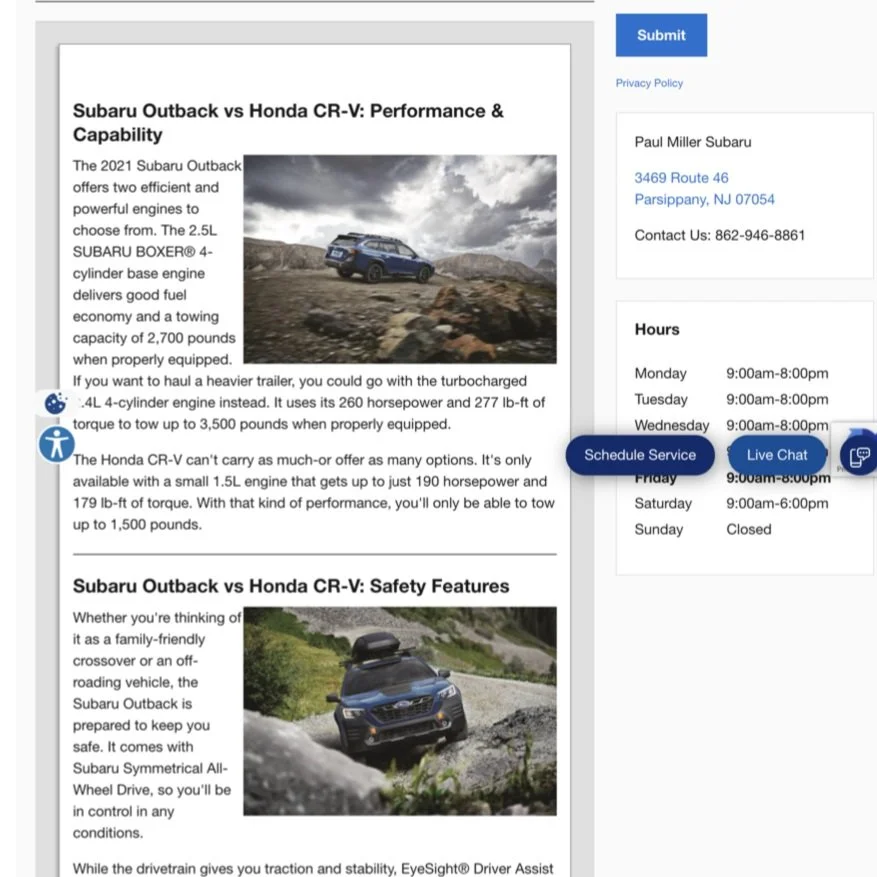The width and height of the screenshot is (877, 877).
Task: Open the accessibility options icon
Action: point(56,445)
